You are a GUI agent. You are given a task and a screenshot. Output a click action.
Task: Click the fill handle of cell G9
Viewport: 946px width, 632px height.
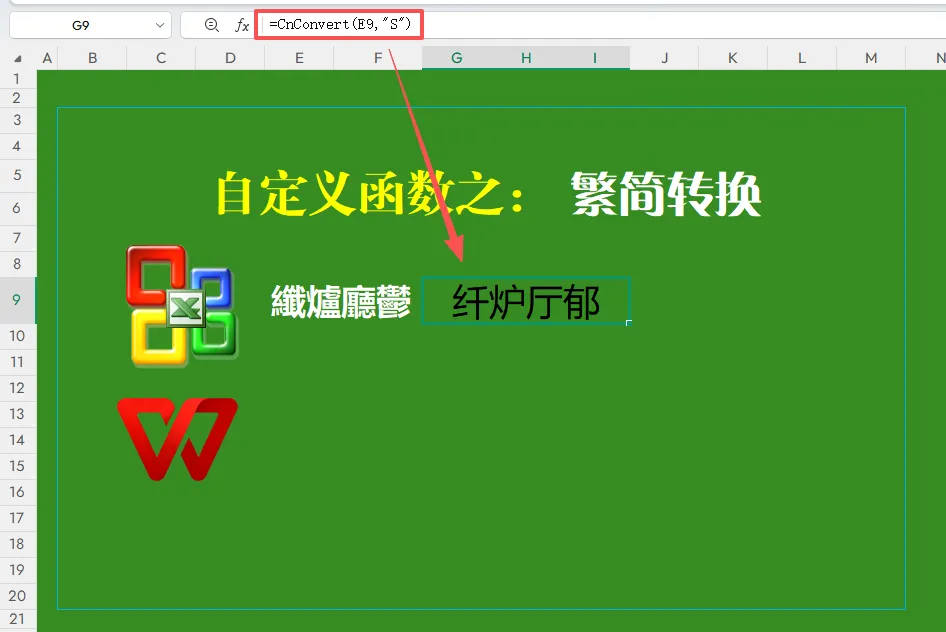tap(629, 323)
